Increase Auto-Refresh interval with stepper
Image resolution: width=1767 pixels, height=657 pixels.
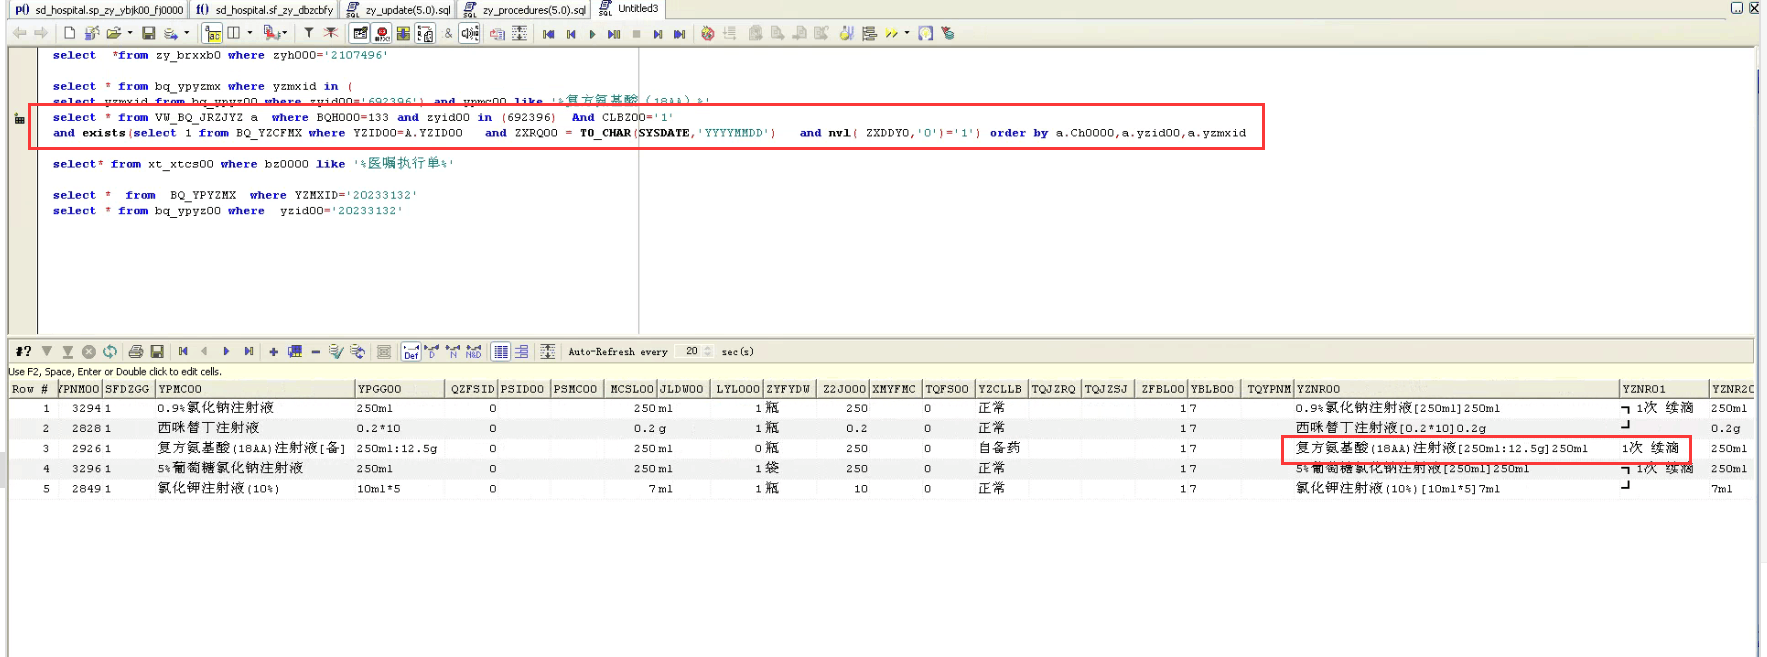708,348
